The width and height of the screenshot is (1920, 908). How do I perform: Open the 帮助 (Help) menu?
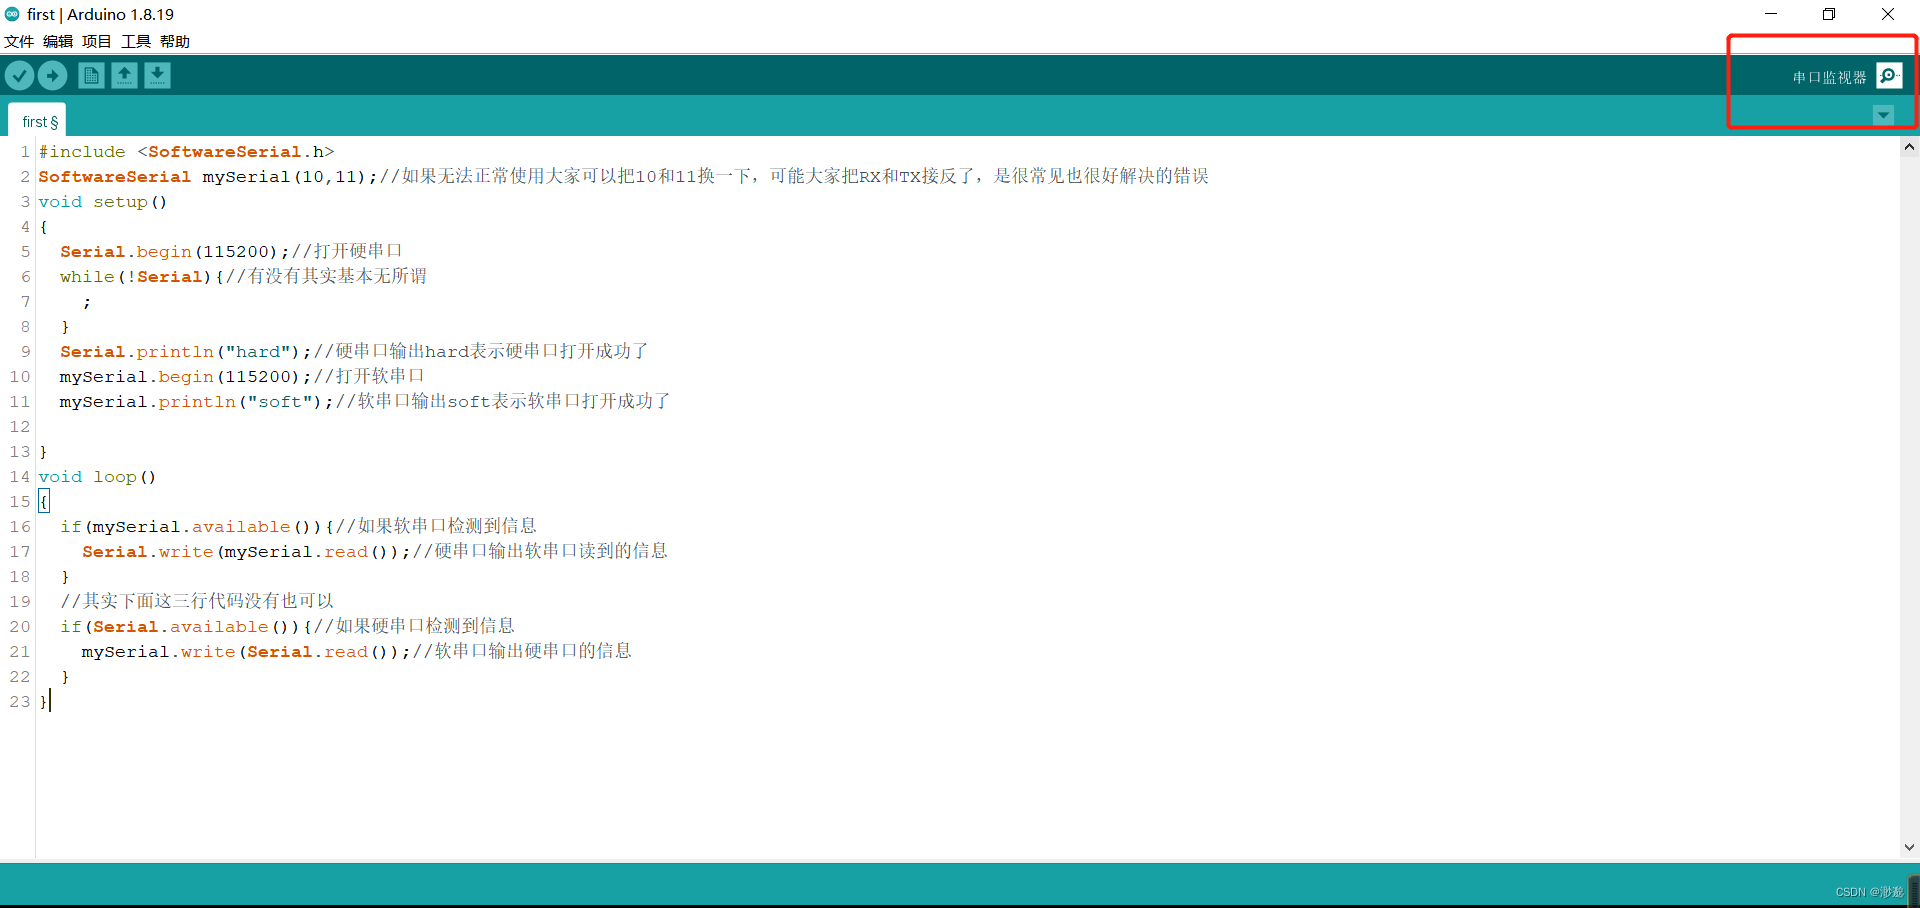pos(174,41)
